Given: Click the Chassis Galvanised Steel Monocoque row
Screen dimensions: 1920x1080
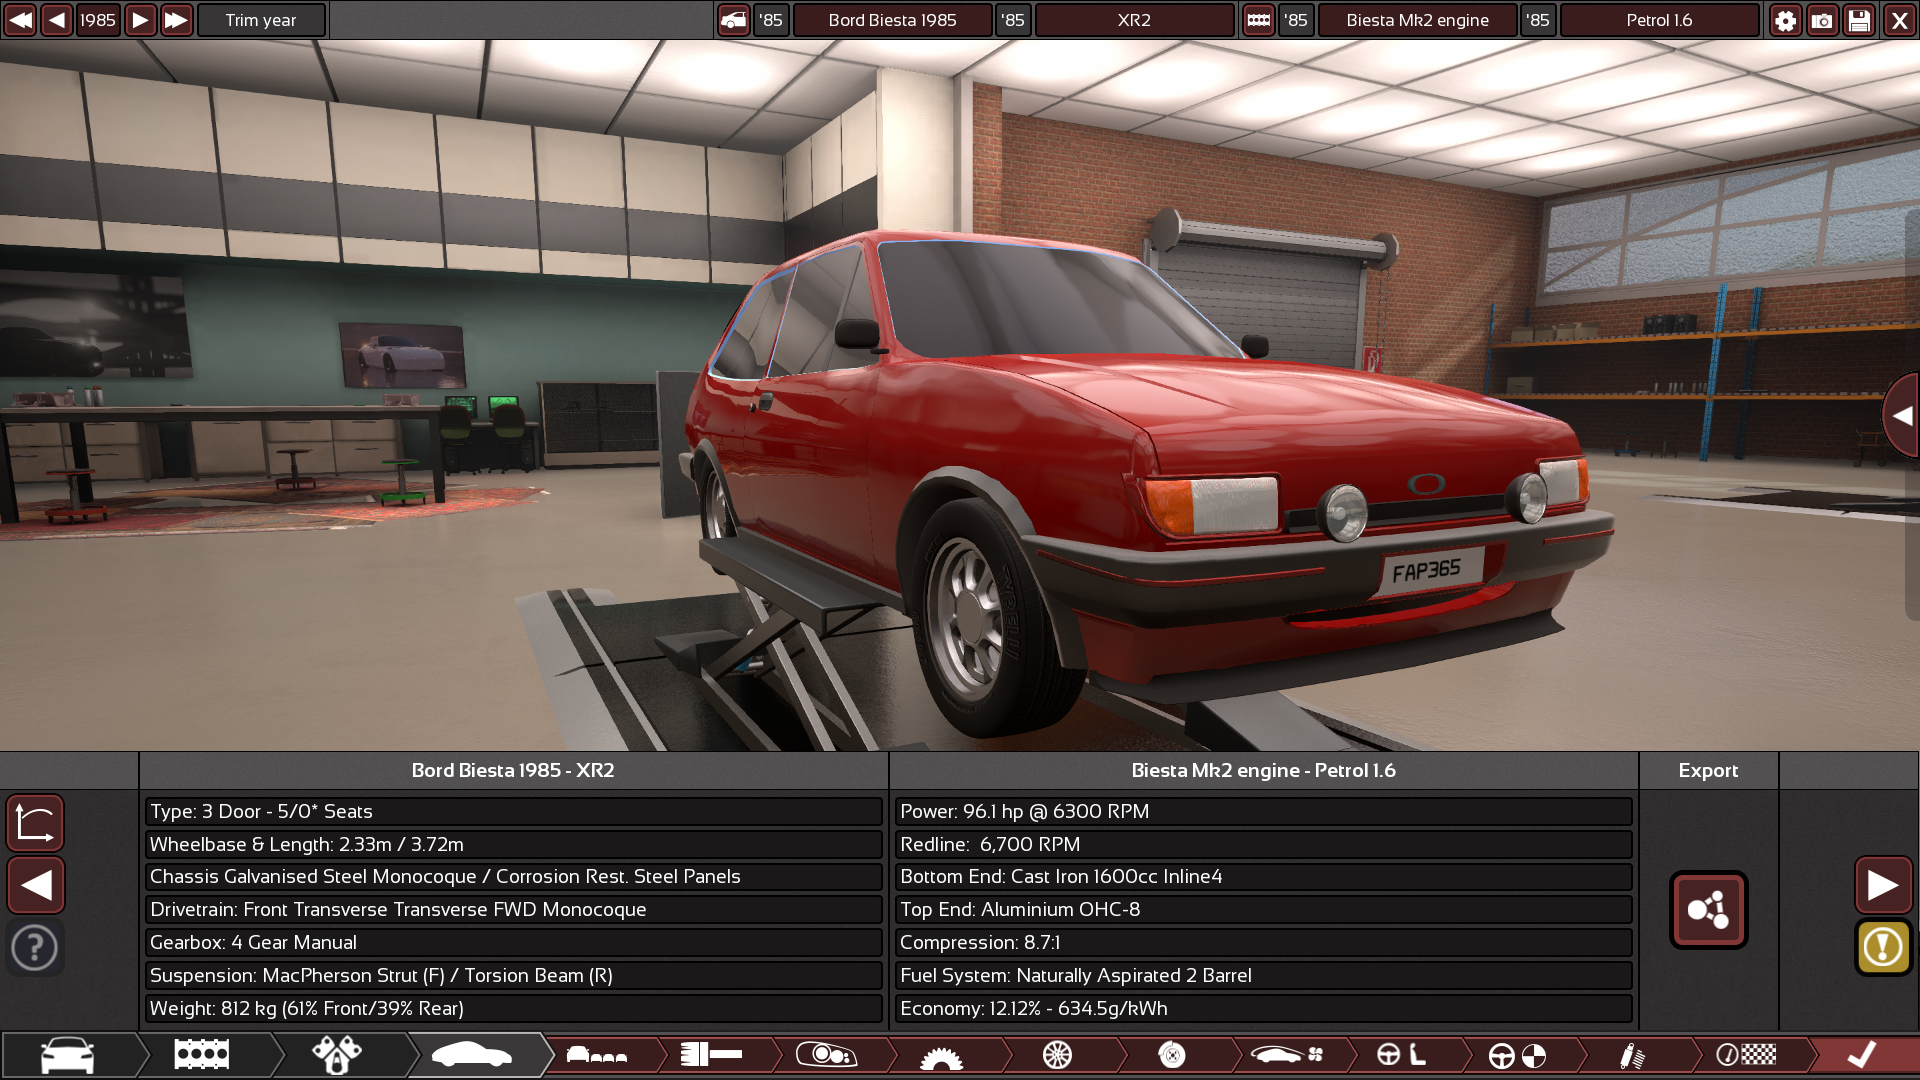Looking at the screenshot, I should point(513,877).
